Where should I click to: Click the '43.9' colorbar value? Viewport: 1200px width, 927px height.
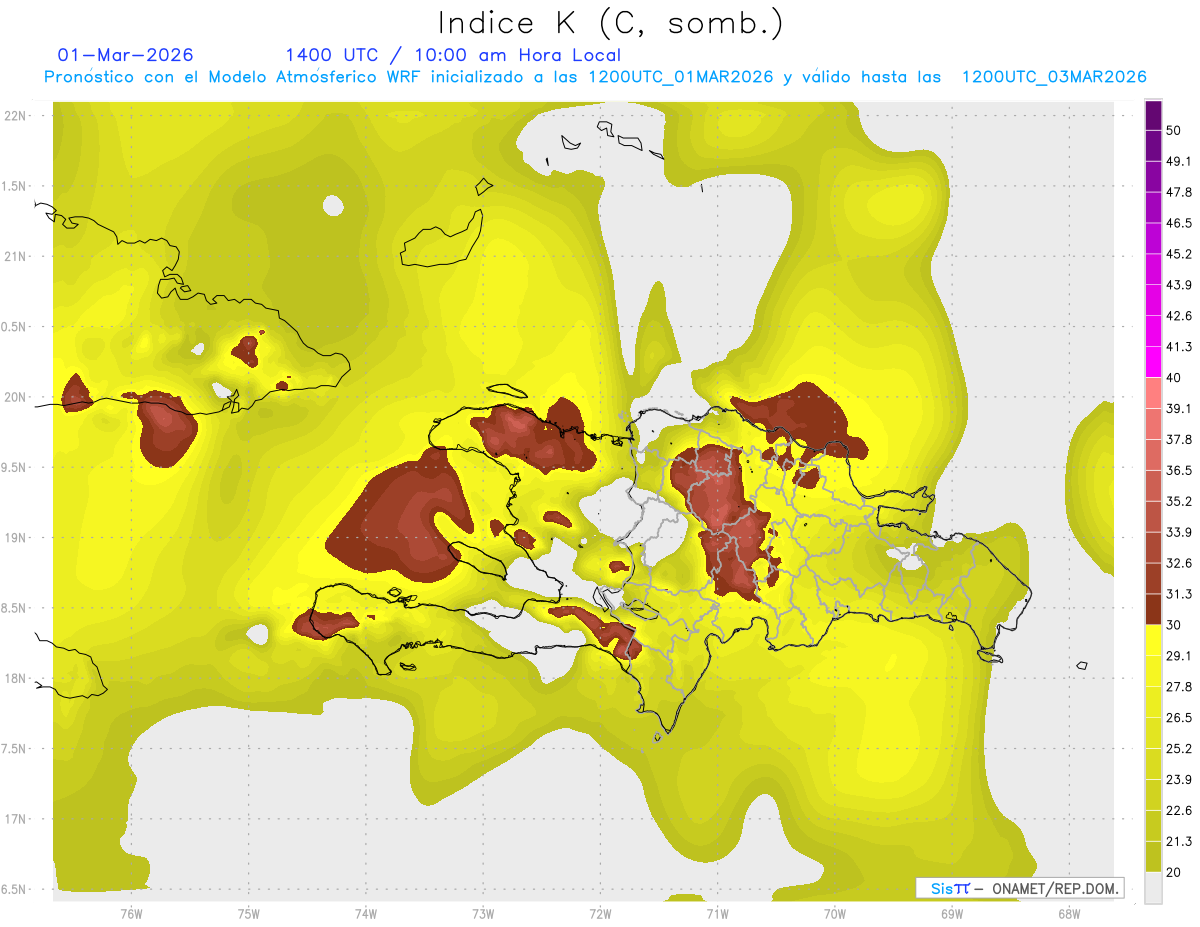(x=1179, y=285)
